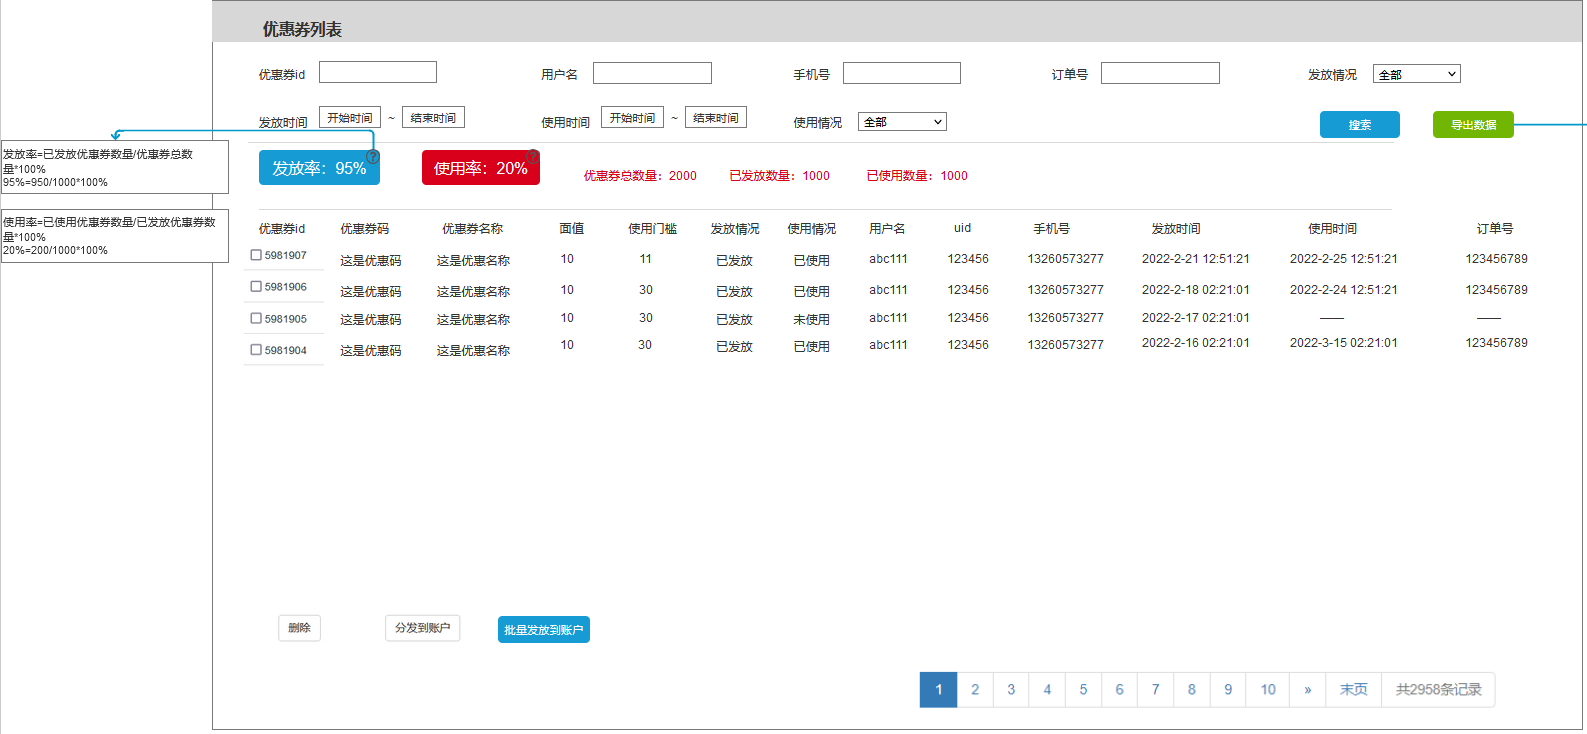
Task: Click 优惠券列表 page title
Action: [302, 29]
